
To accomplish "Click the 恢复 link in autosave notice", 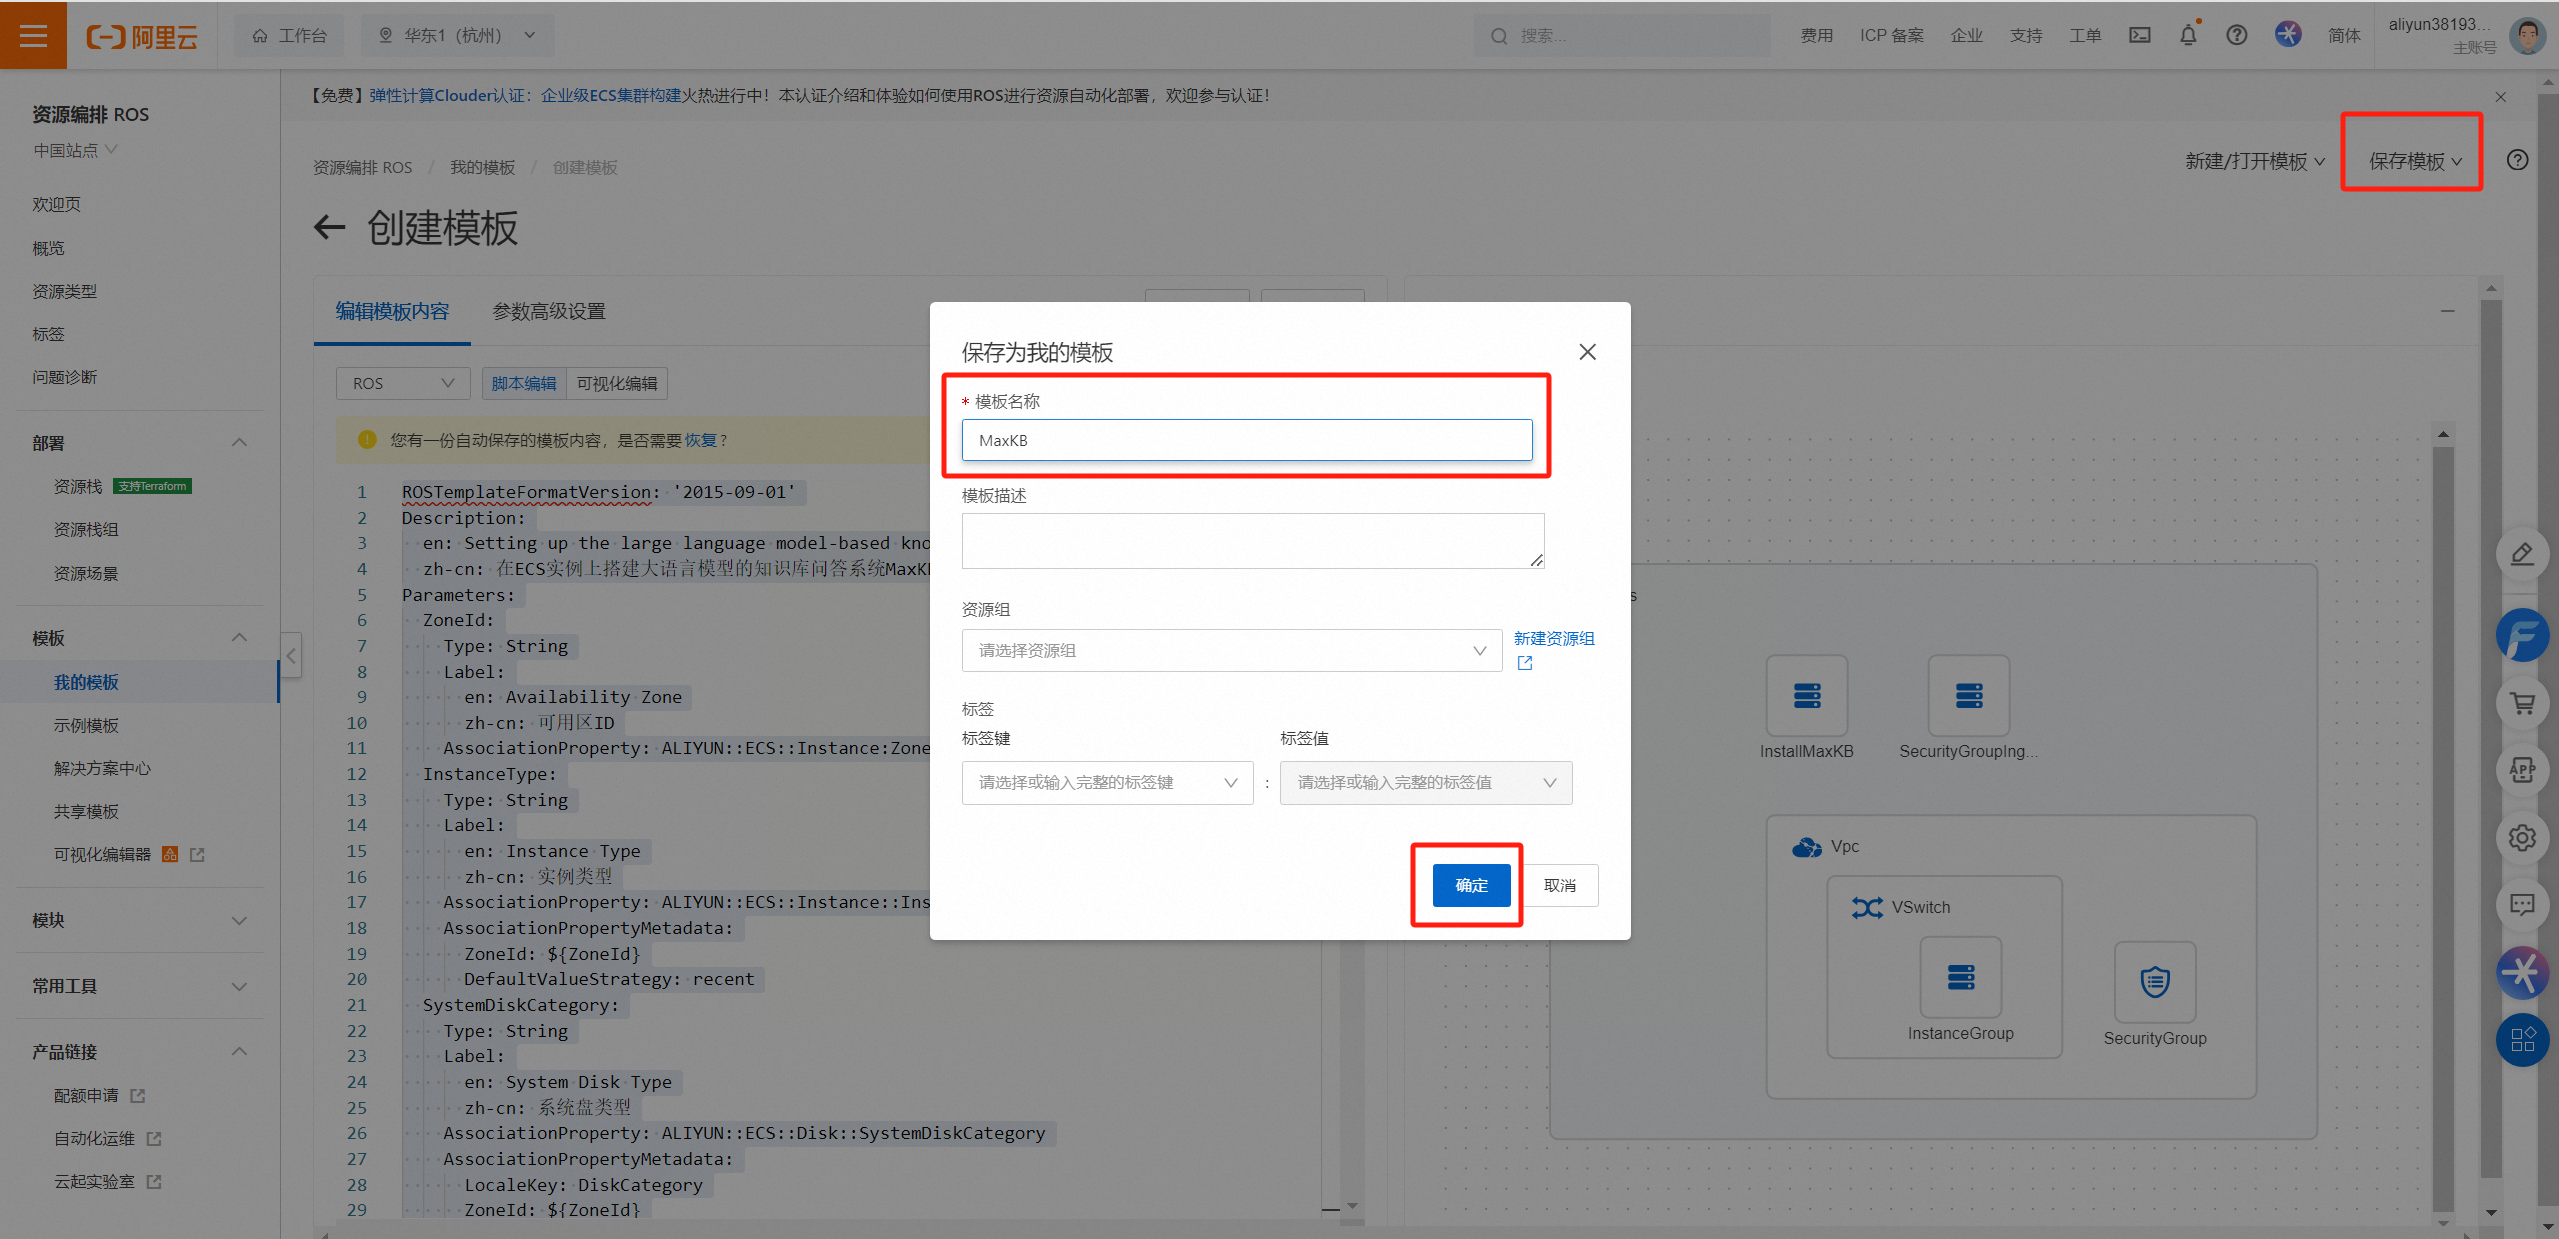I will tap(700, 441).
